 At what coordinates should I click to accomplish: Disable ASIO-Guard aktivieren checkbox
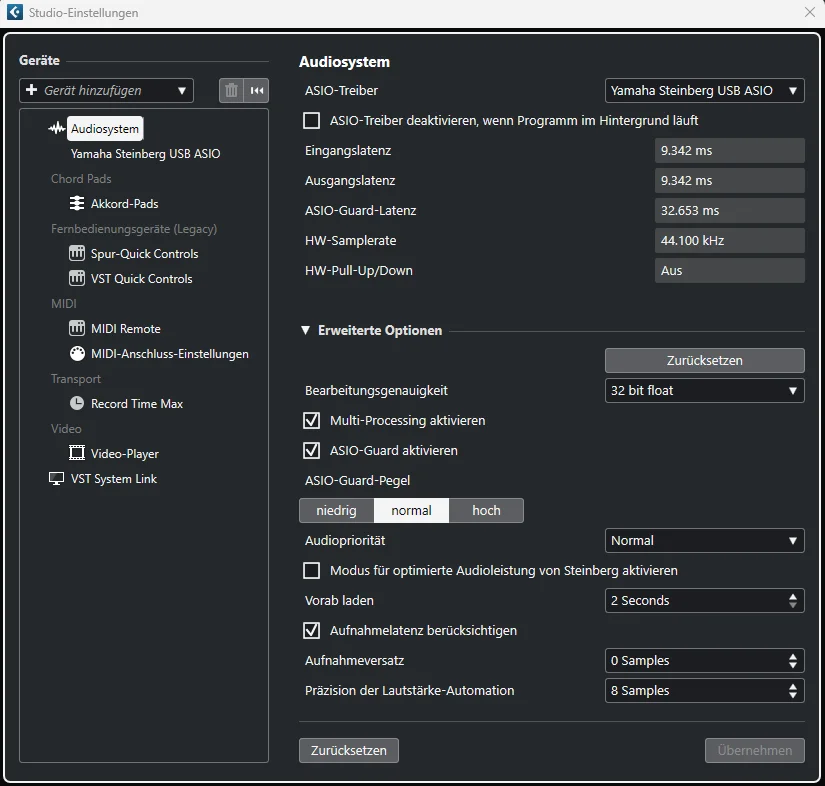coord(311,450)
